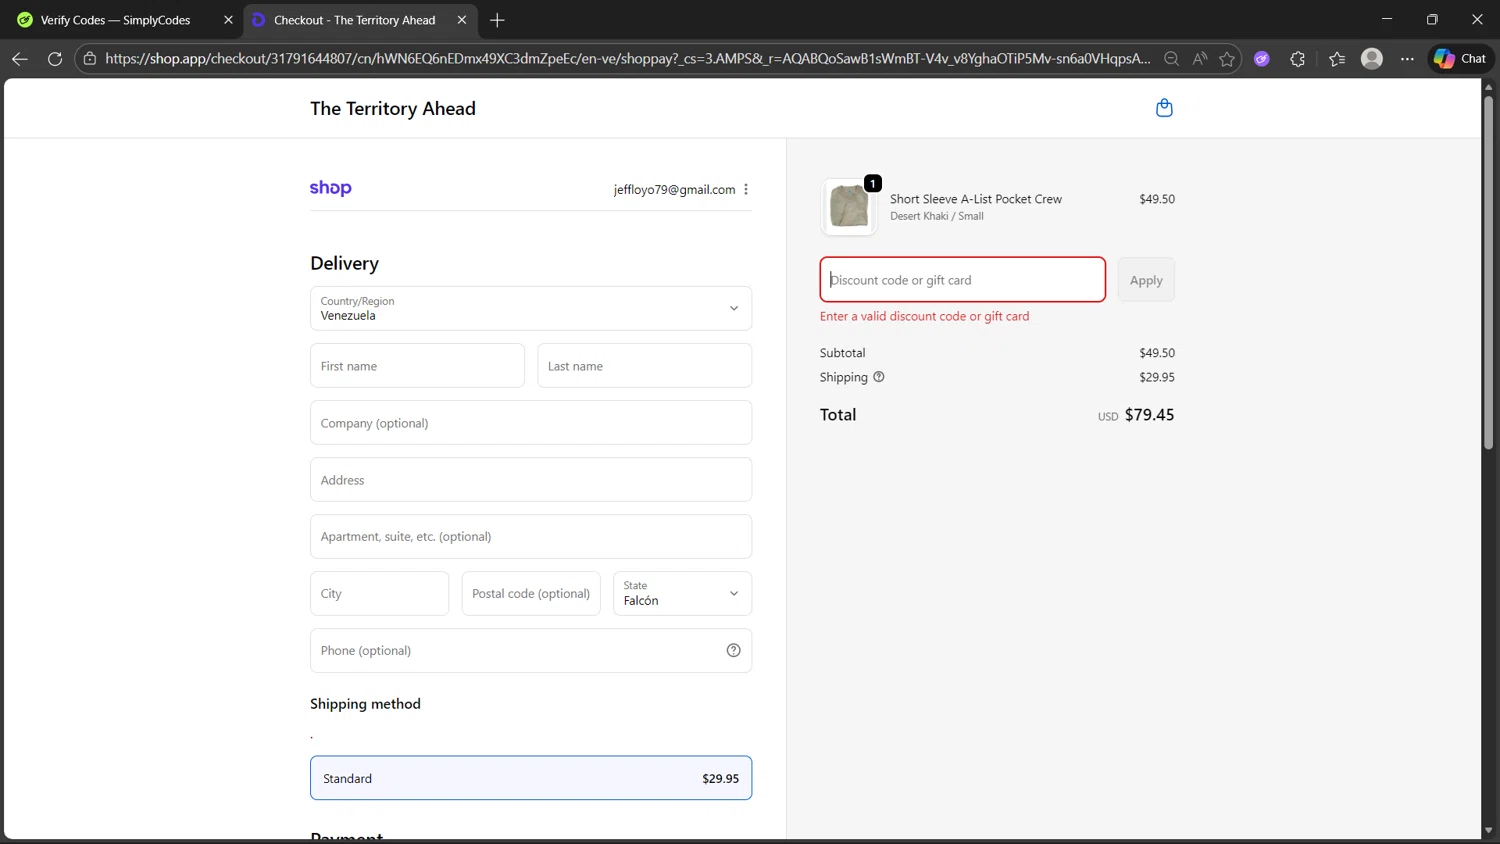
Task: Click the 'Enter a valid discount code' error
Action: (924, 316)
